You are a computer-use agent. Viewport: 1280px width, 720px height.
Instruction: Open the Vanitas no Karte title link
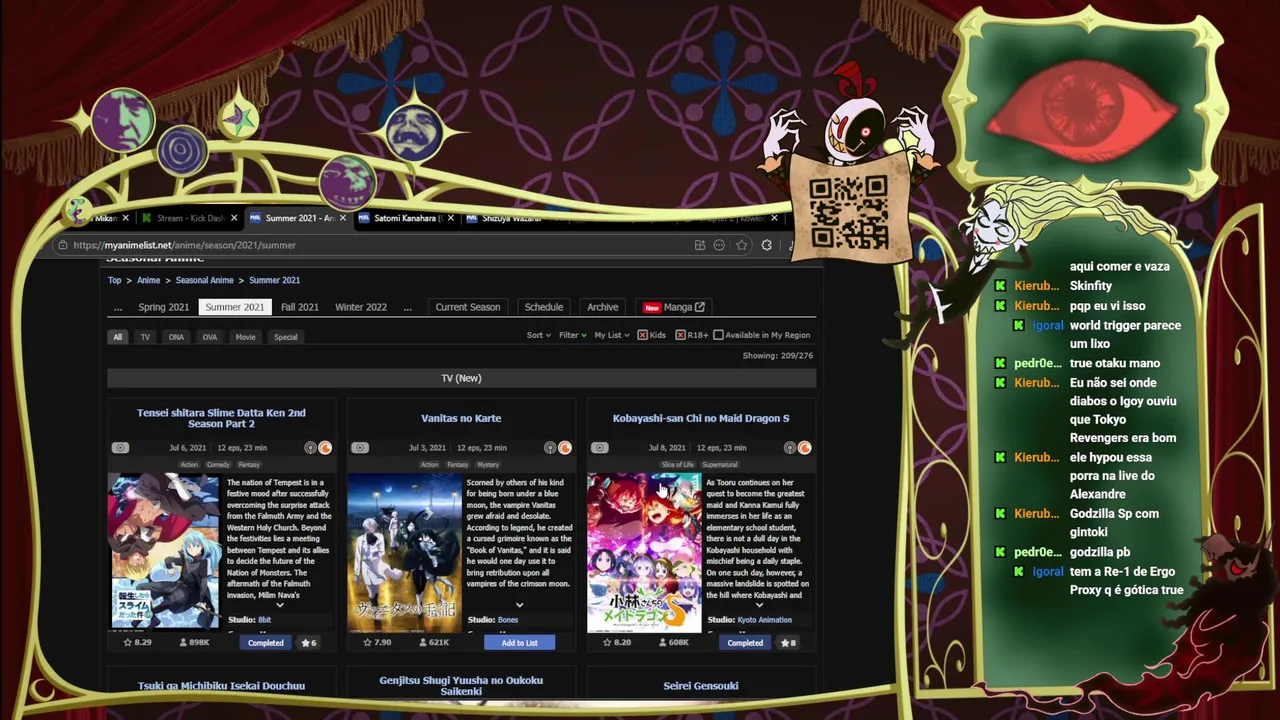click(461, 418)
